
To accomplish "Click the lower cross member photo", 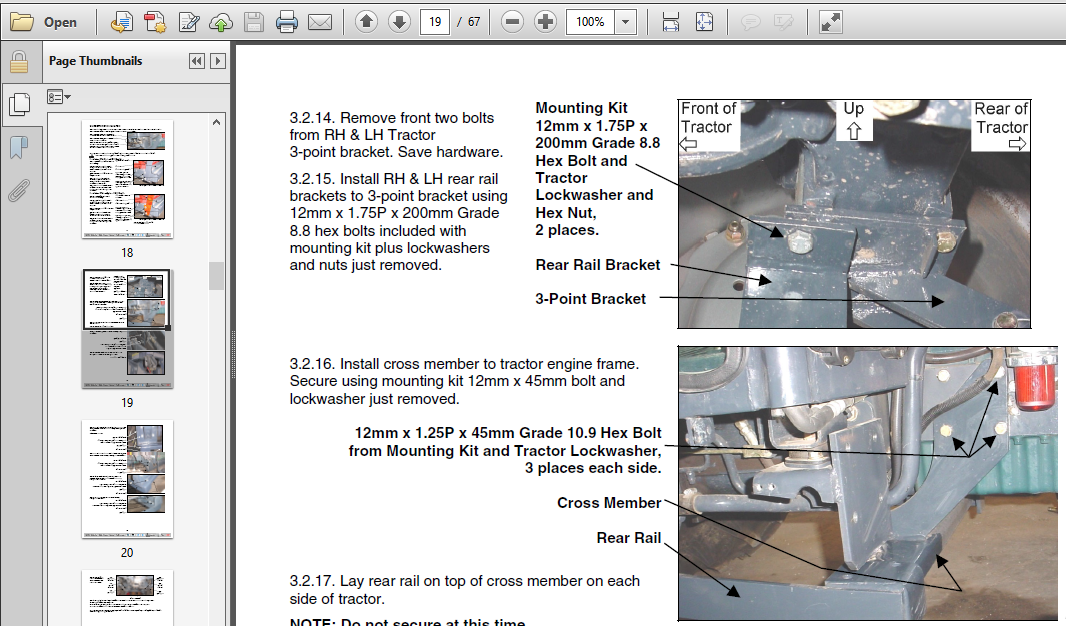I will (x=868, y=483).
